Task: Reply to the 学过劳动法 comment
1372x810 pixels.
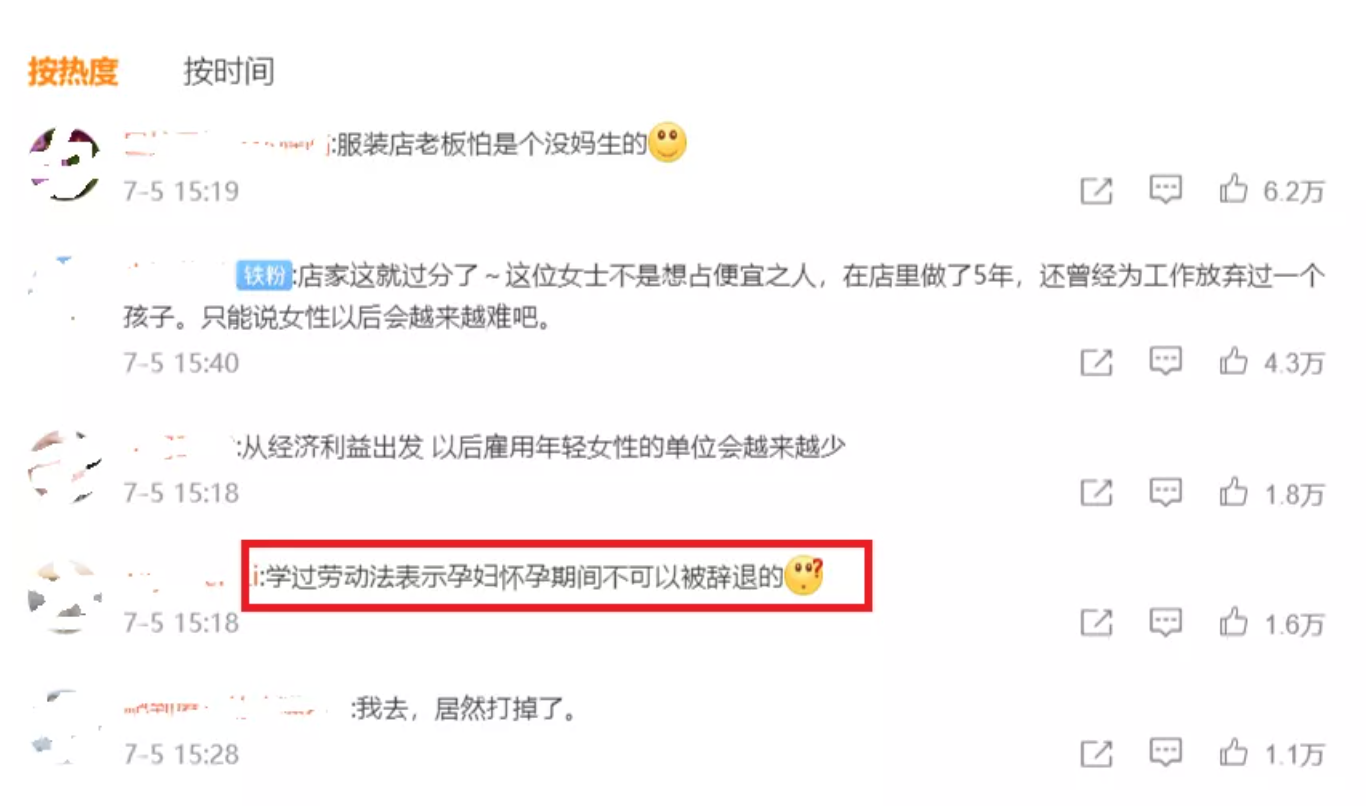Action: (1165, 623)
